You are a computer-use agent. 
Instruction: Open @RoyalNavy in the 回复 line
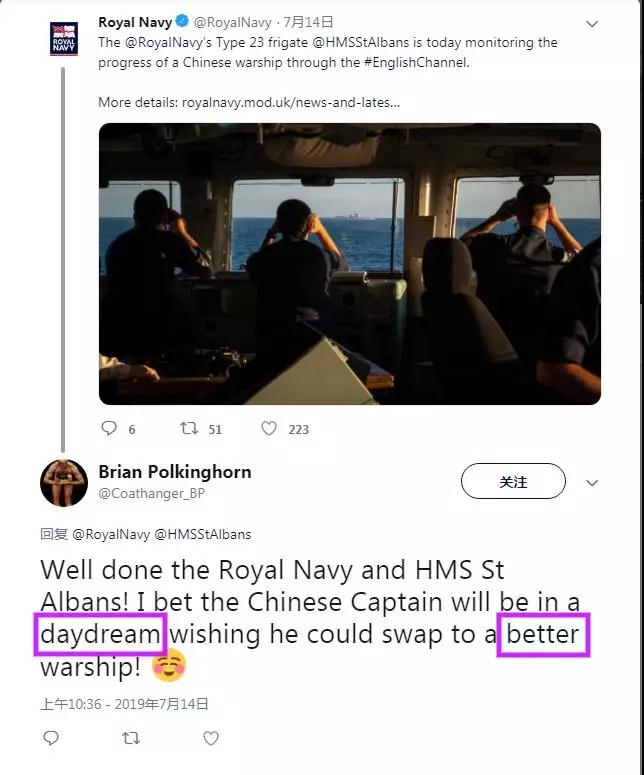tap(111, 534)
